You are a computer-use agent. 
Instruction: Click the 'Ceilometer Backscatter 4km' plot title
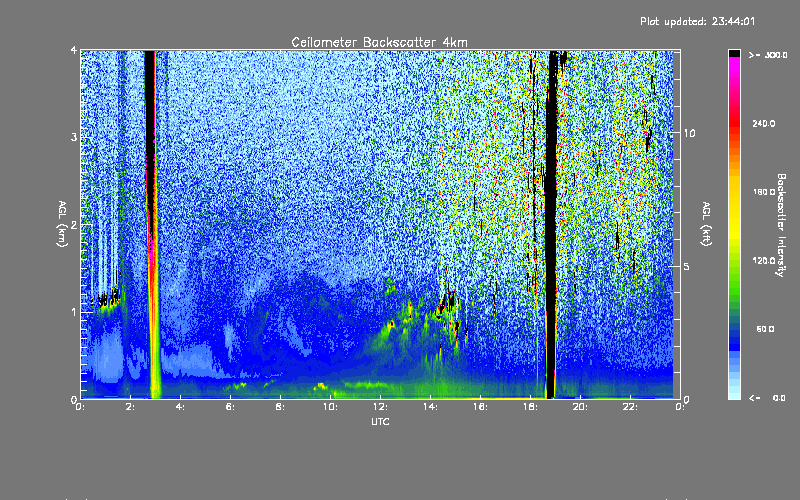pyautogui.click(x=379, y=42)
